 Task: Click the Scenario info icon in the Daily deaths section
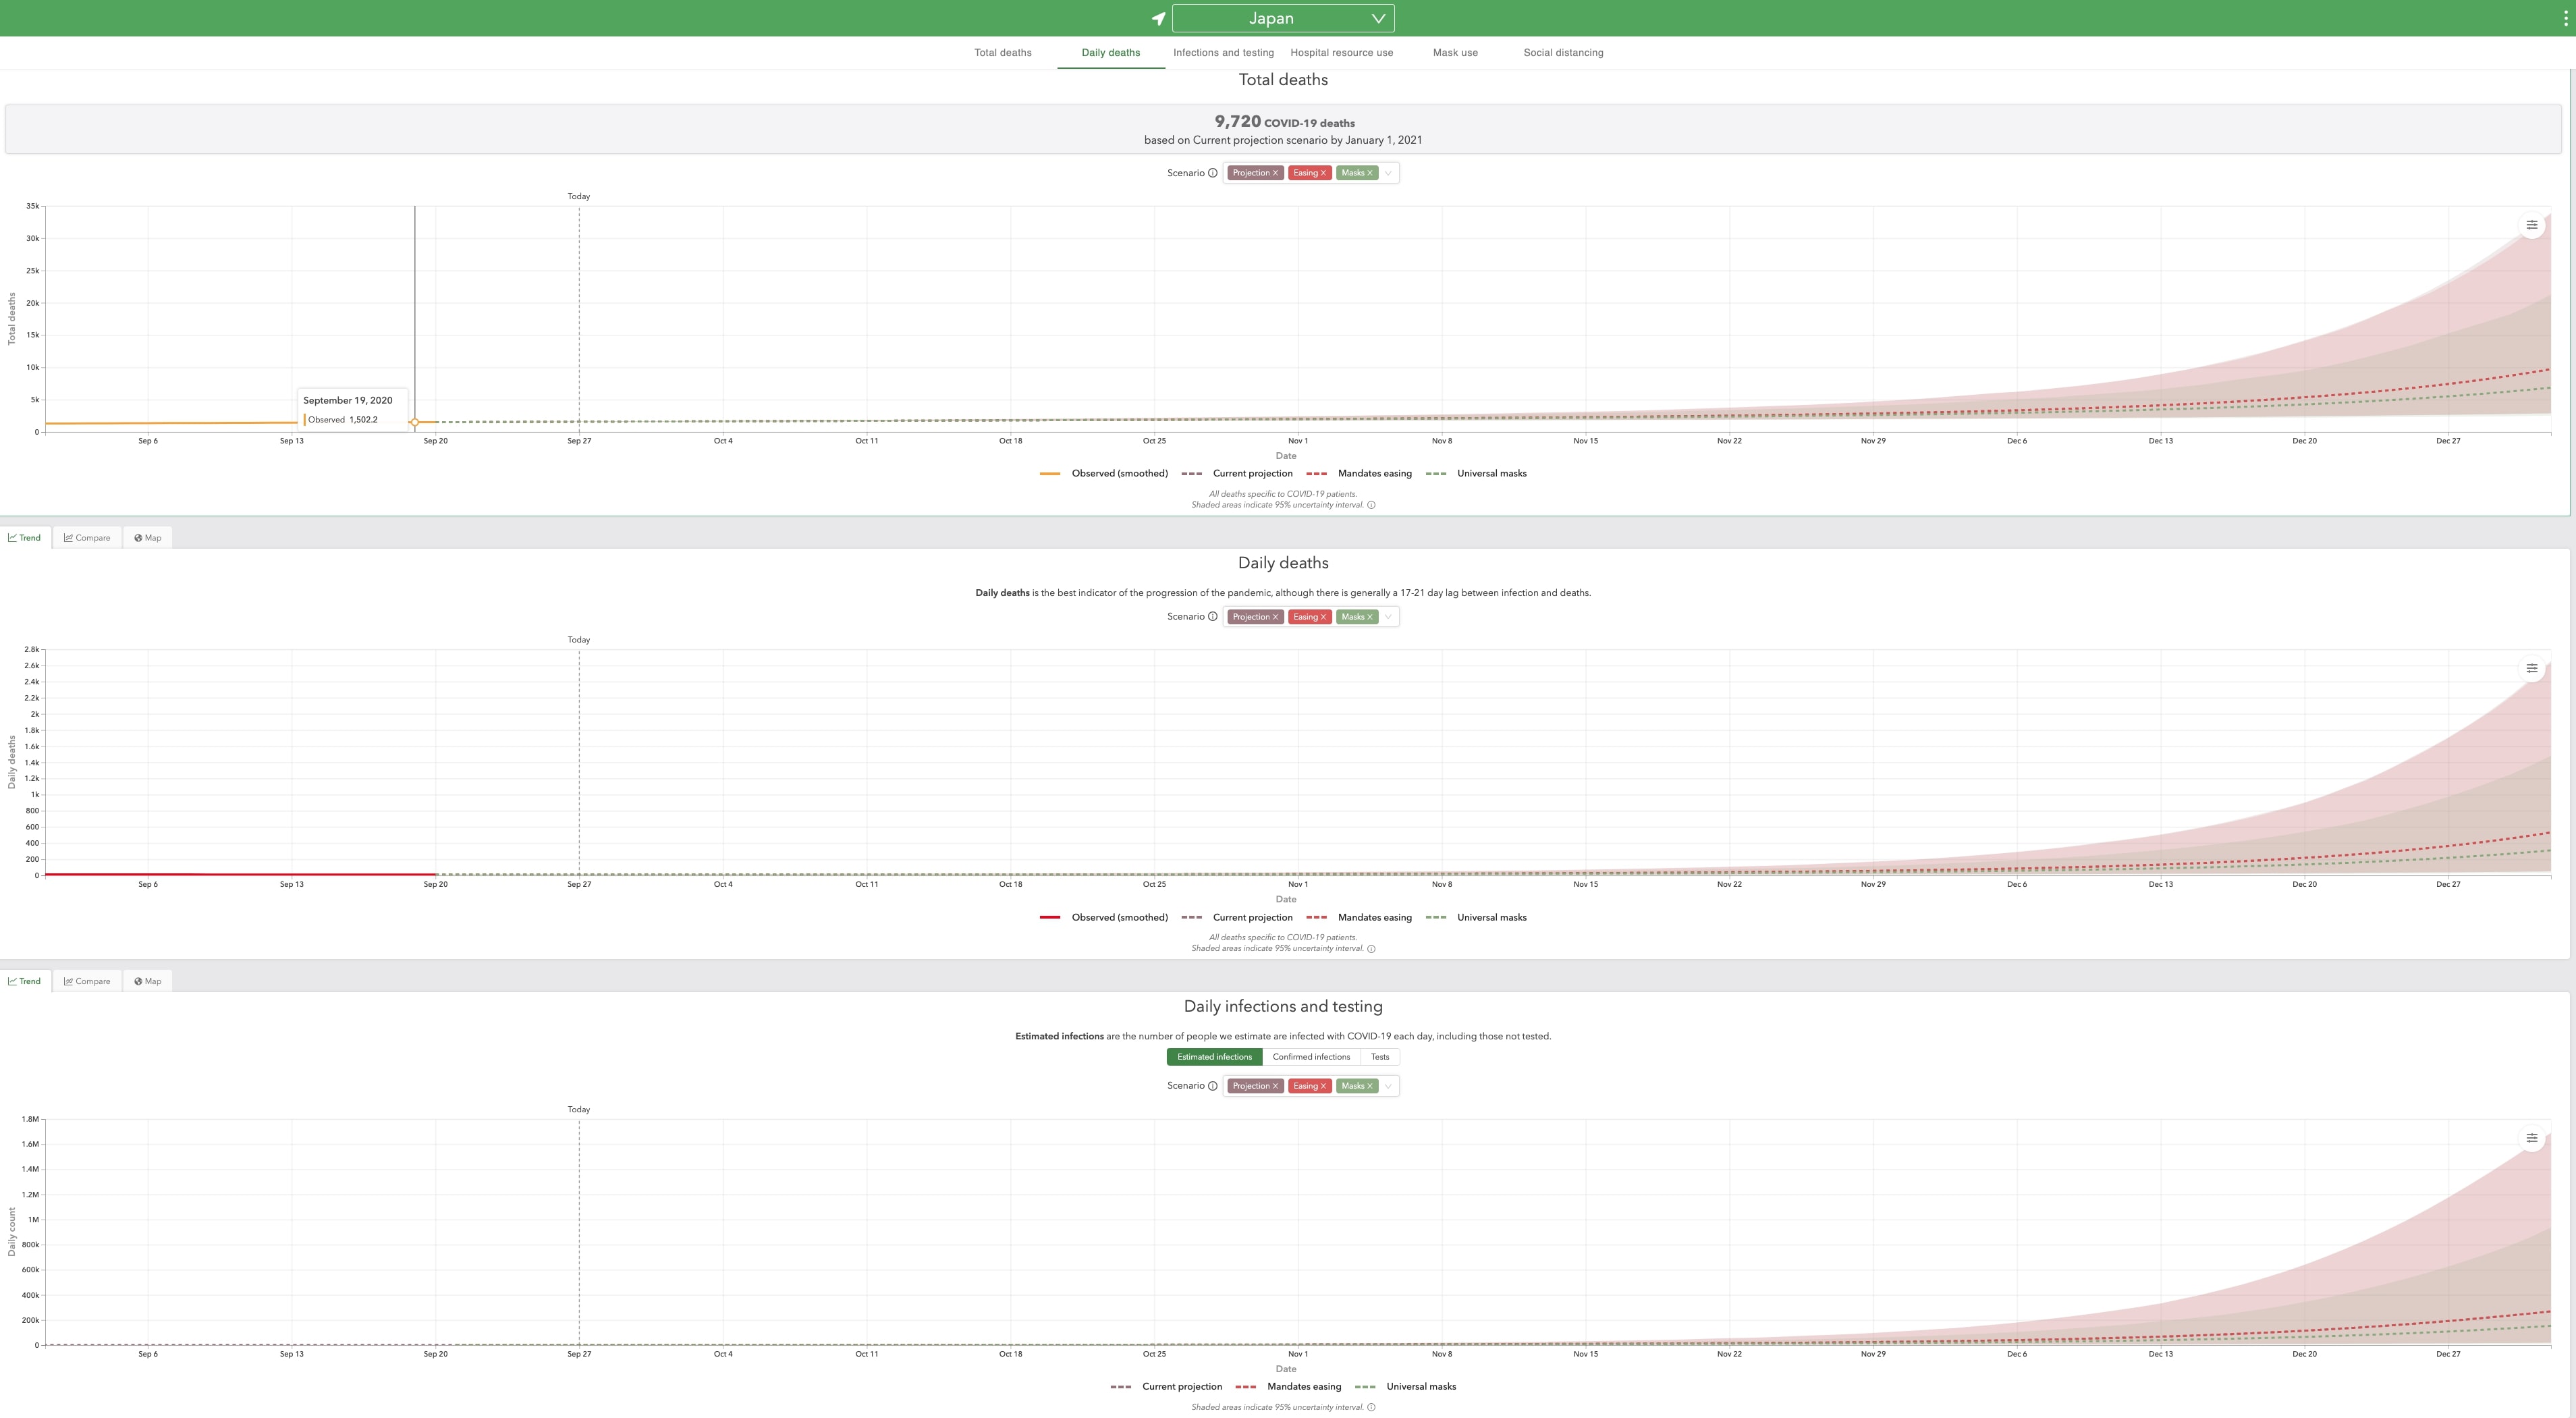[1213, 616]
